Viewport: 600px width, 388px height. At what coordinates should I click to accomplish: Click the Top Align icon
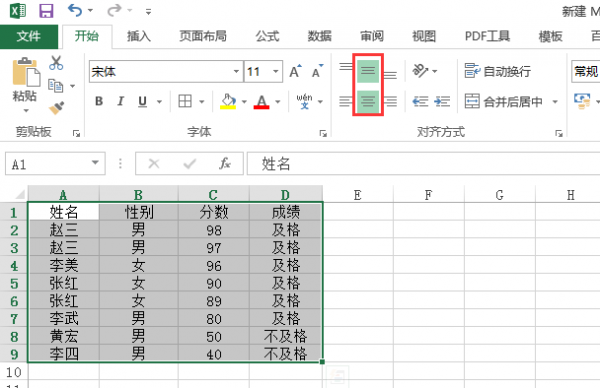coord(346,68)
